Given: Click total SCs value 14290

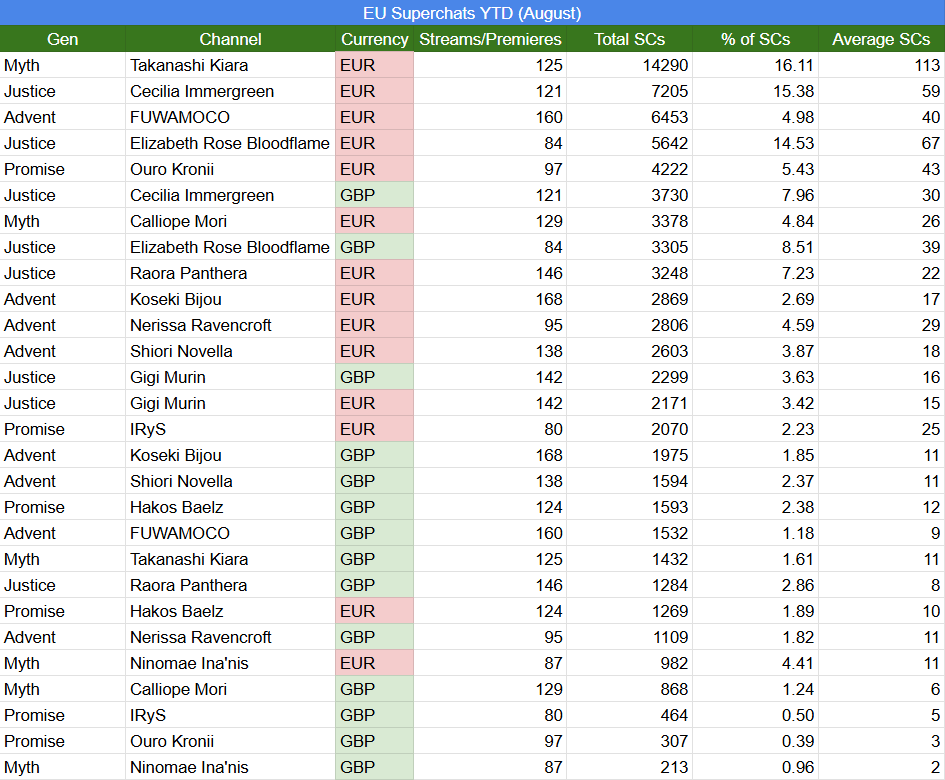Looking at the screenshot, I should click(665, 65).
